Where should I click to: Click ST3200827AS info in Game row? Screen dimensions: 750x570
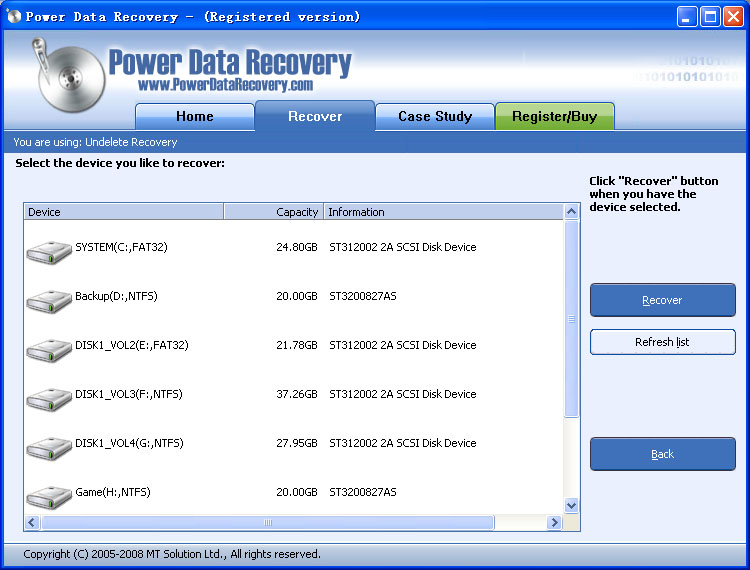(x=363, y=492)
